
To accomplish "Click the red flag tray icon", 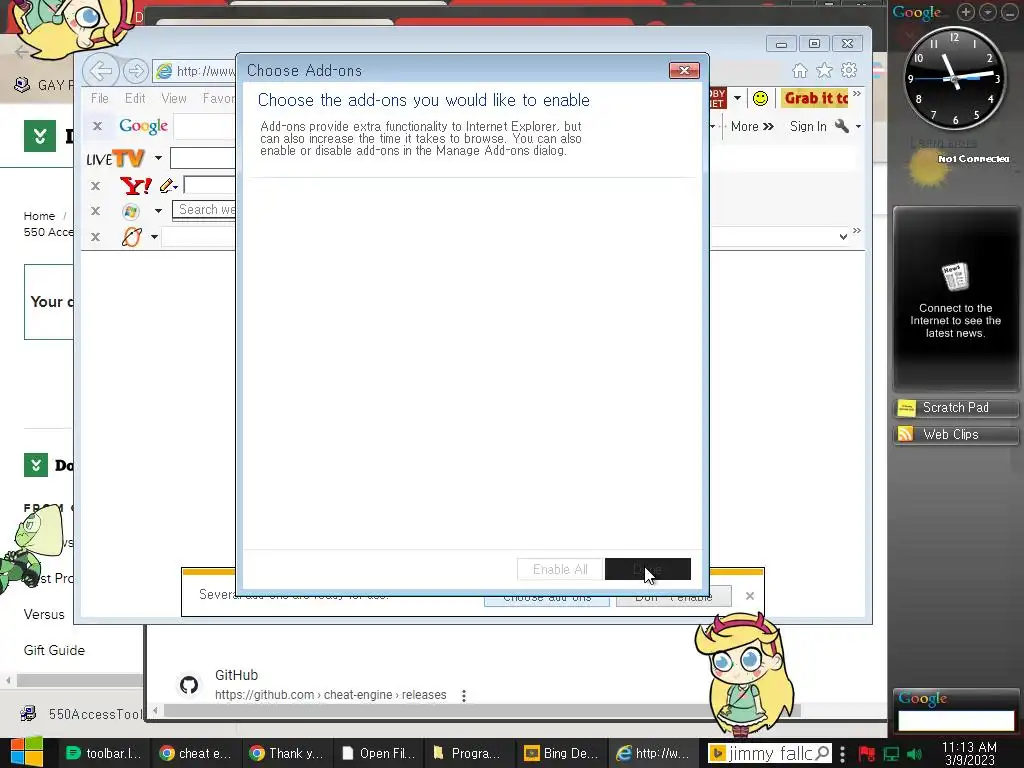I will tap(867, 754).
